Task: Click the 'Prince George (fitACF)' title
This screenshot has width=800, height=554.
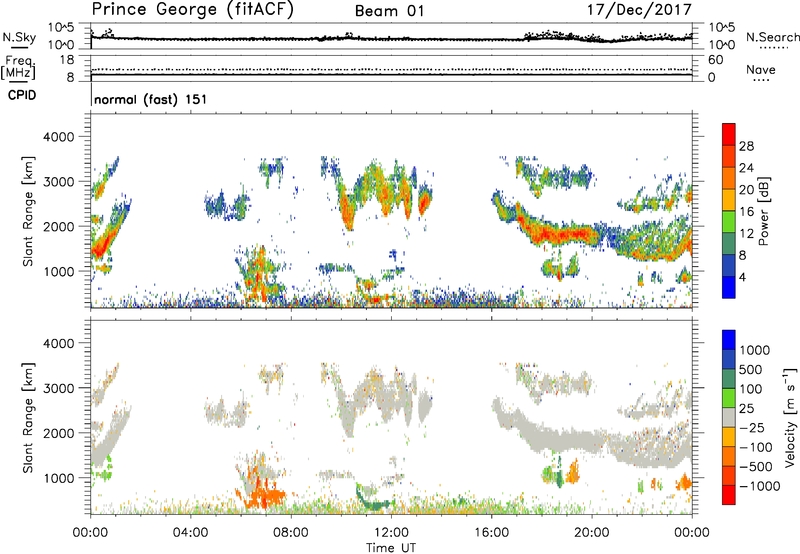Action: 193,9
